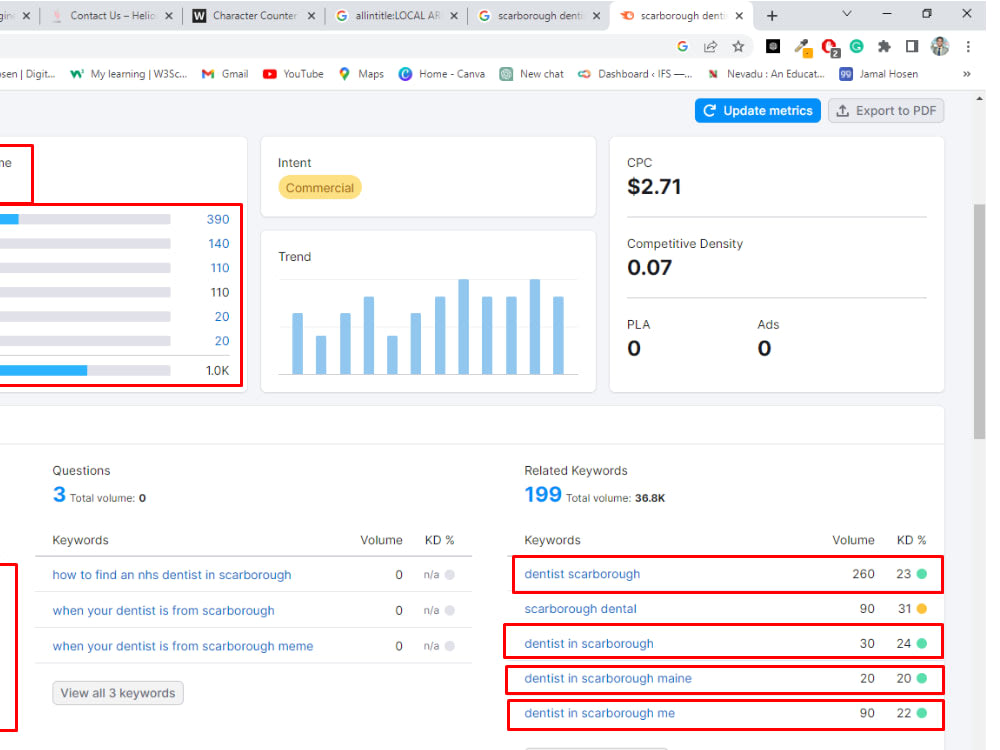Click View all 3 keywords button
The image size is (1000, 750).
(117, 693)
